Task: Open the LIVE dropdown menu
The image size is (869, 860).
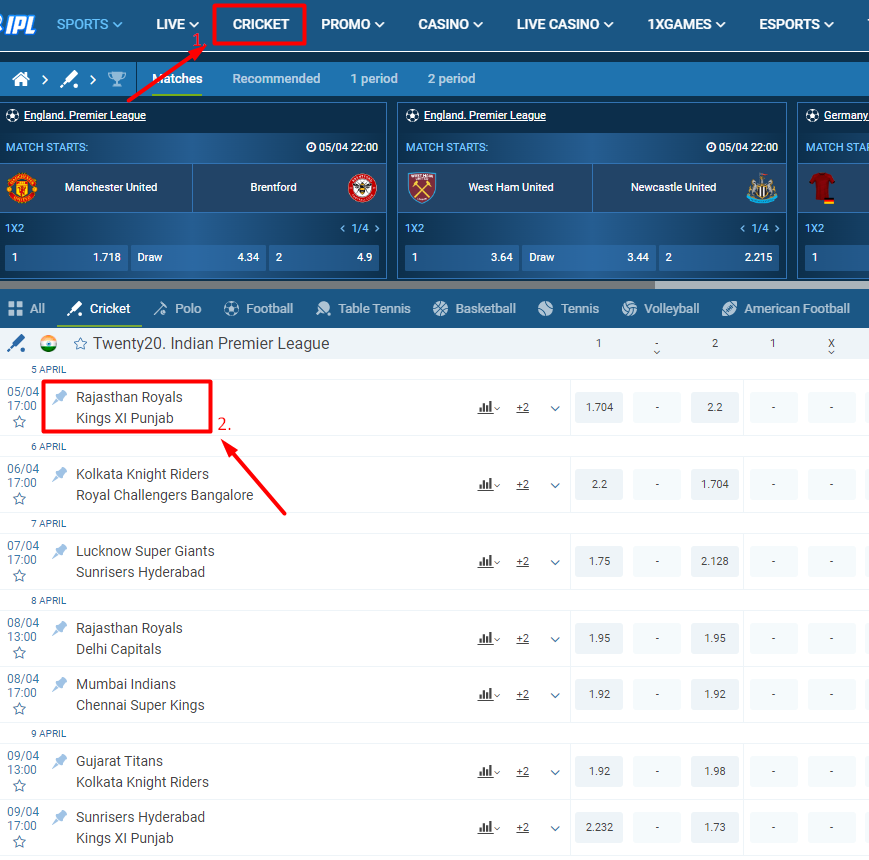Action: pyautogui.click(x=177, y=24)
